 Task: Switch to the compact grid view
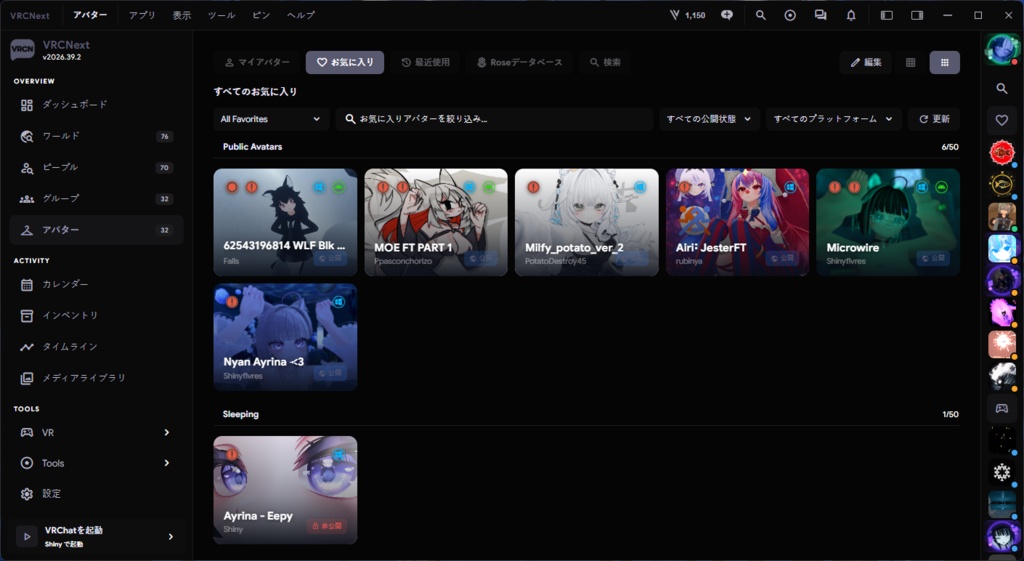tap(910, 63)
